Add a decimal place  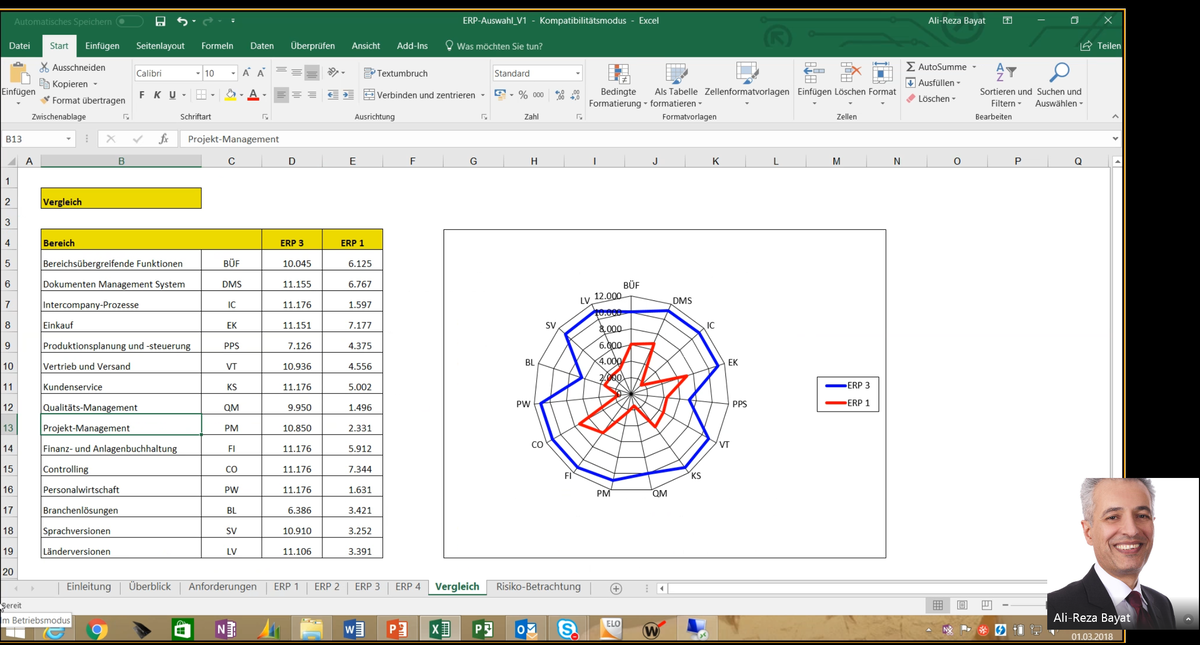click(559, 95)
